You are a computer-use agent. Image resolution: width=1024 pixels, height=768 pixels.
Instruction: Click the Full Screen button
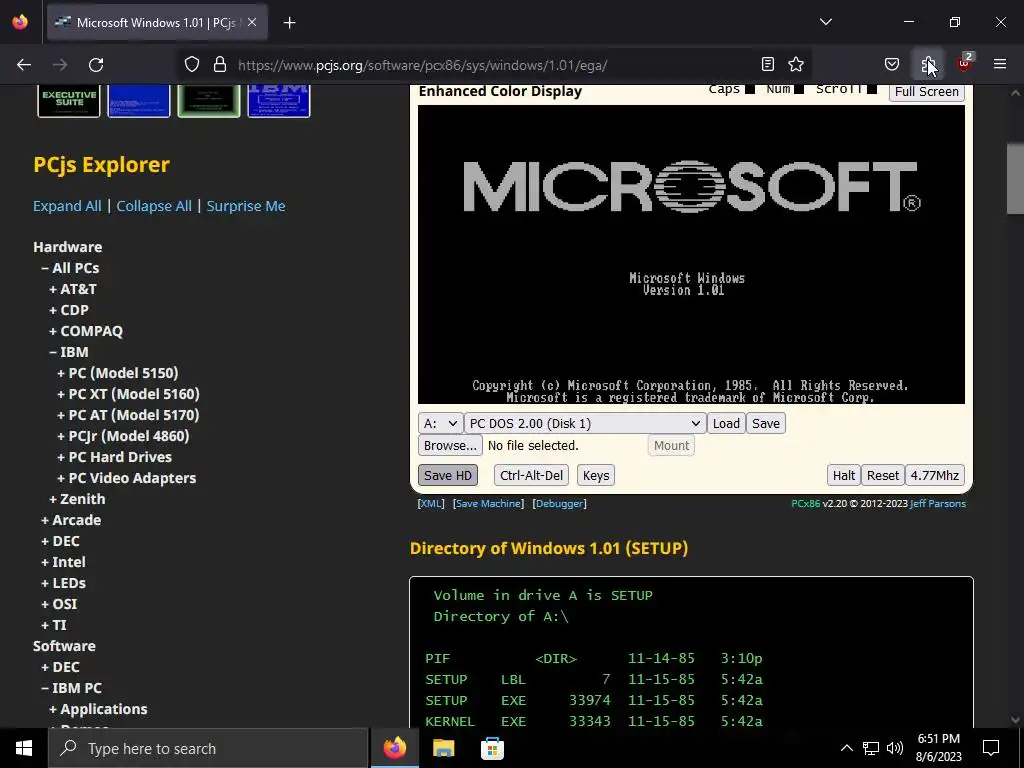click(927, 92)
